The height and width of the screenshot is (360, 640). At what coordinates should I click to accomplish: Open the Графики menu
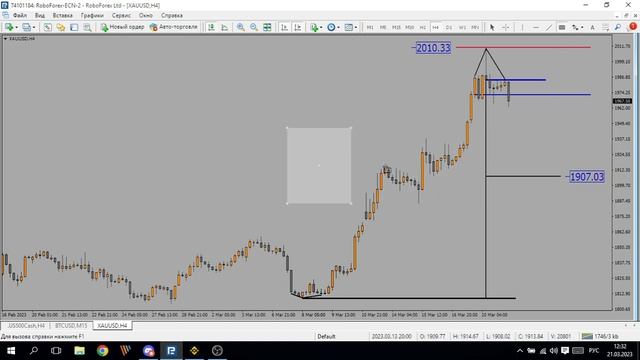(92, 16)
